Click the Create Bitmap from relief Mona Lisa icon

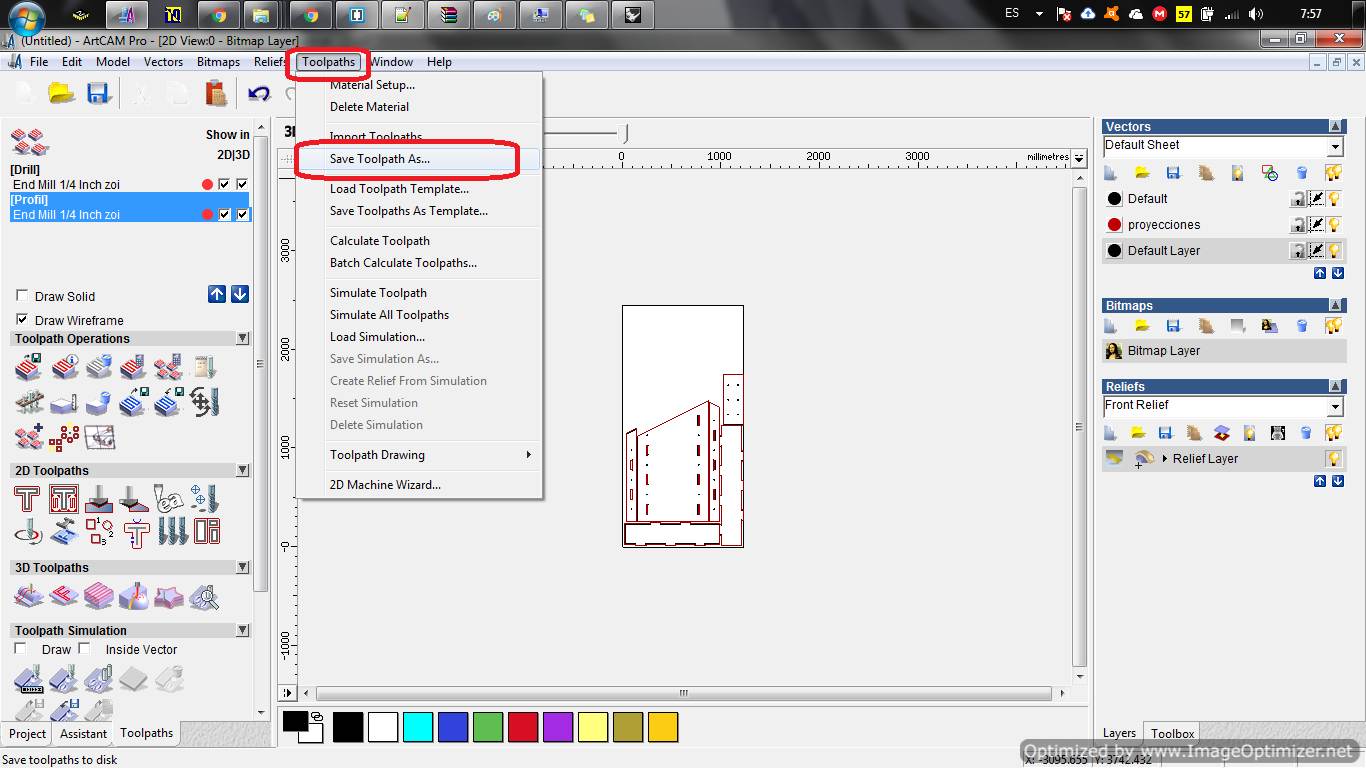coord(1269,326)
